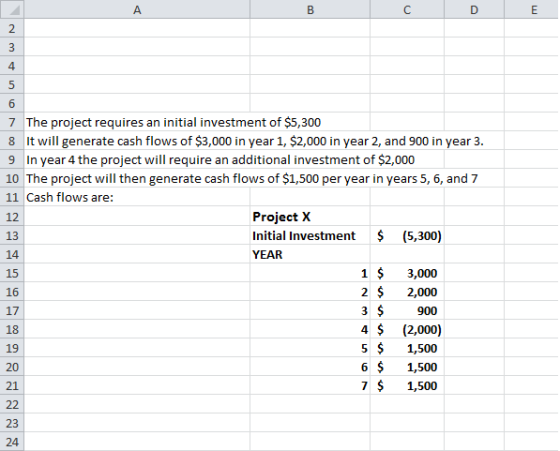The height and width of the screenshot is (451, 560).
Task: Select row 15 header
Action: click(12, 273)
